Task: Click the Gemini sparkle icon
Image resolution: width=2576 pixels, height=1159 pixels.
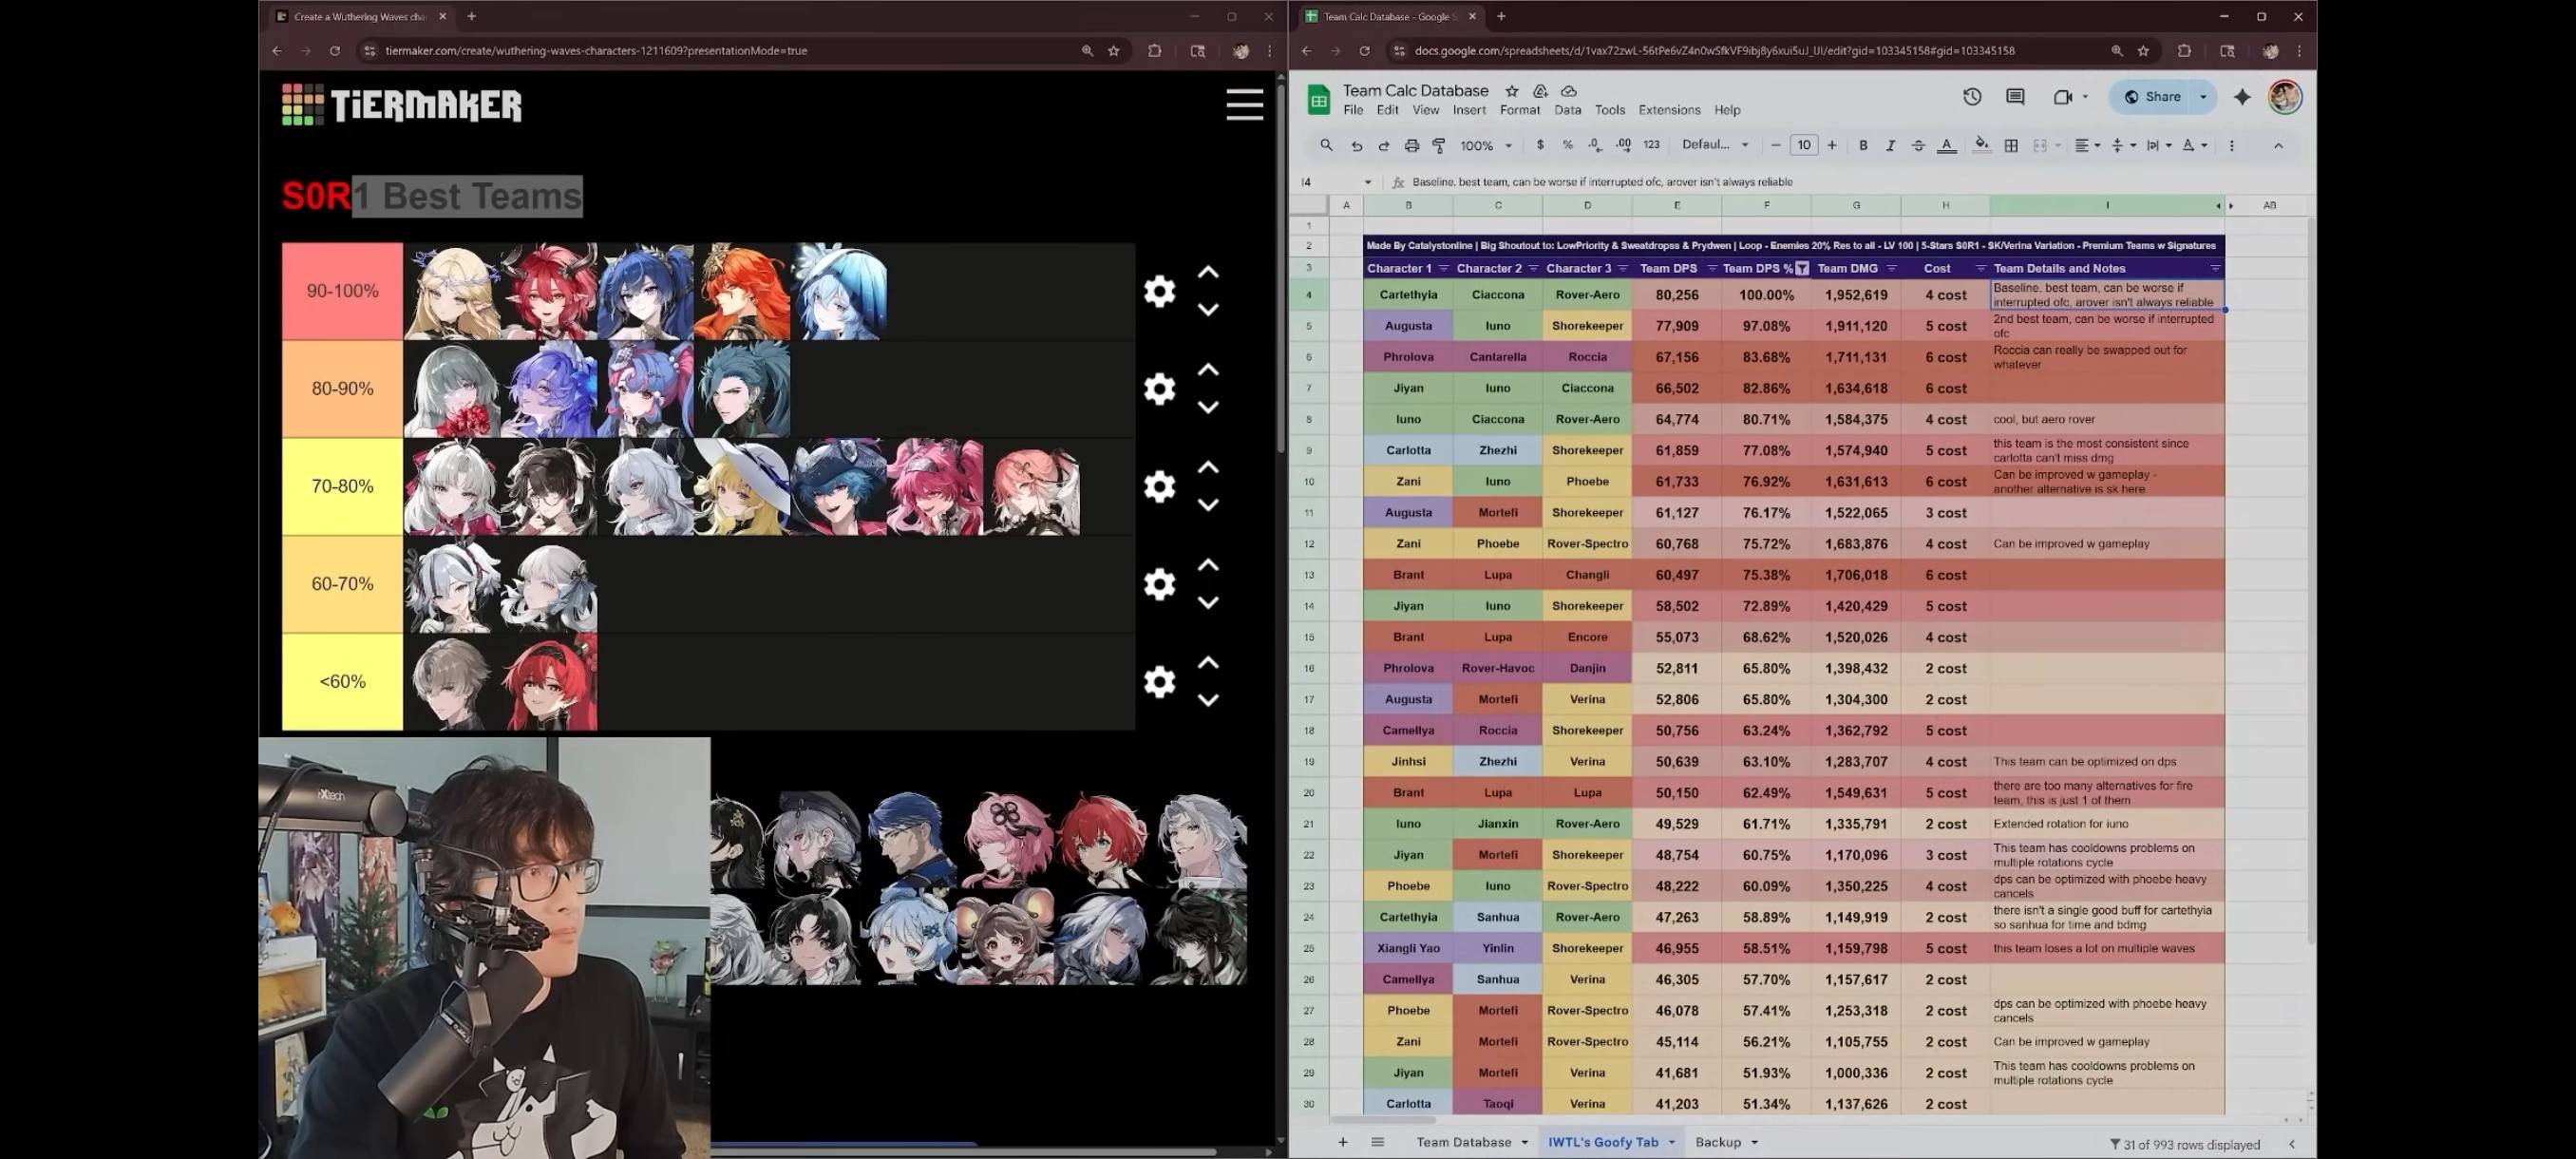Action: 2242,97
